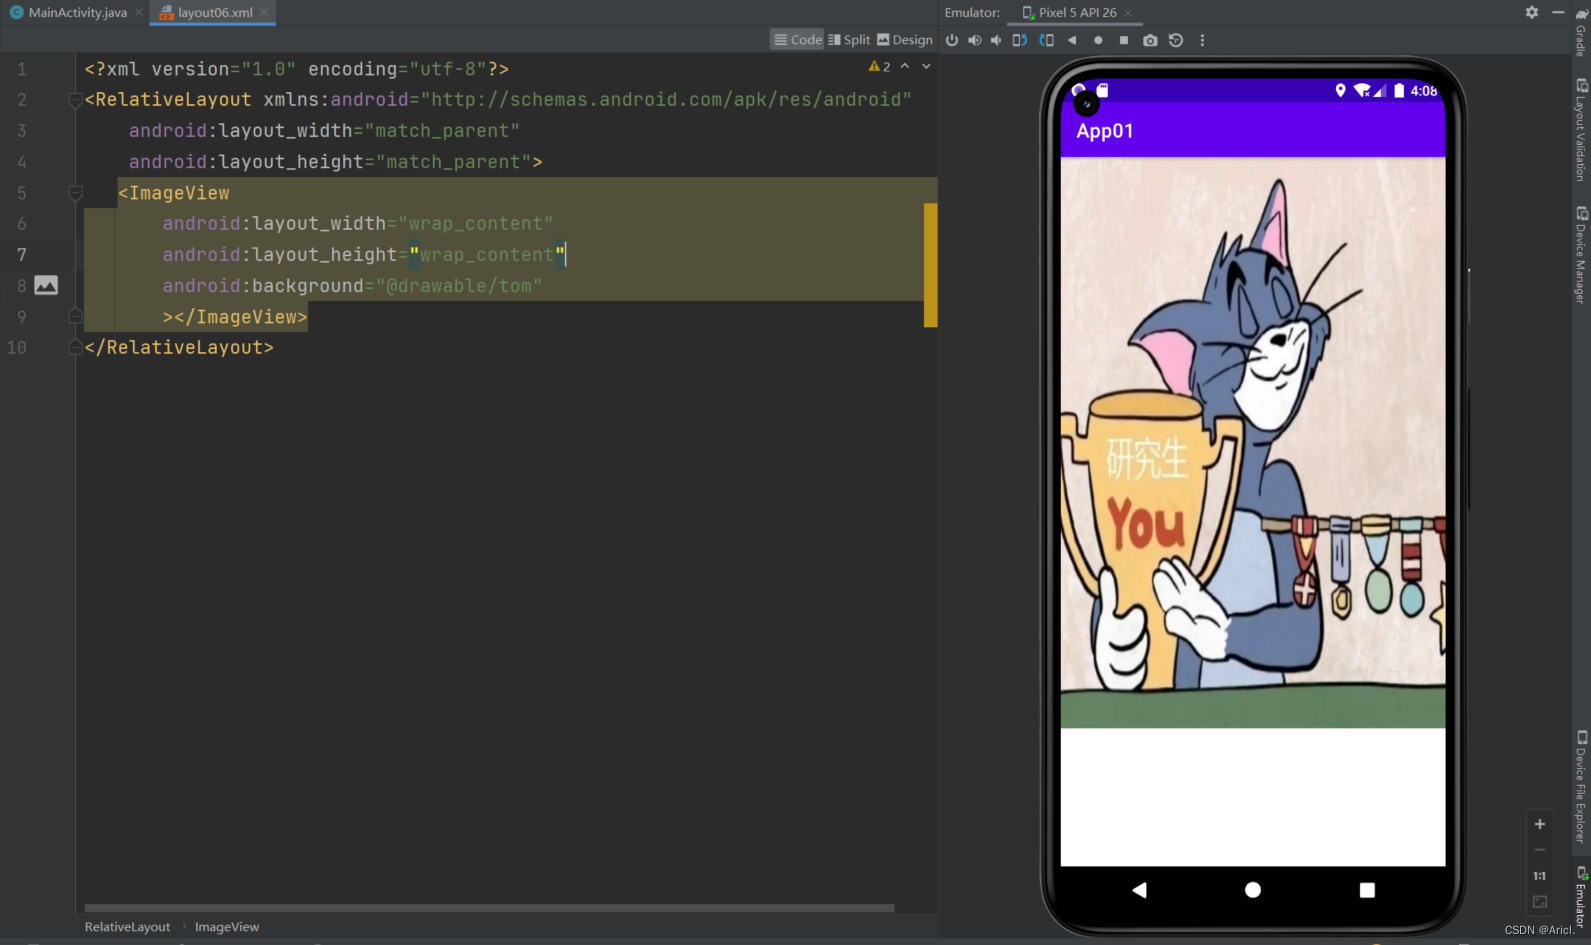Image resolution: width=1591 pixels, height=945 pixels.
Task: Lower emulator volume with Volume Down icon
Action: (996, 40)
